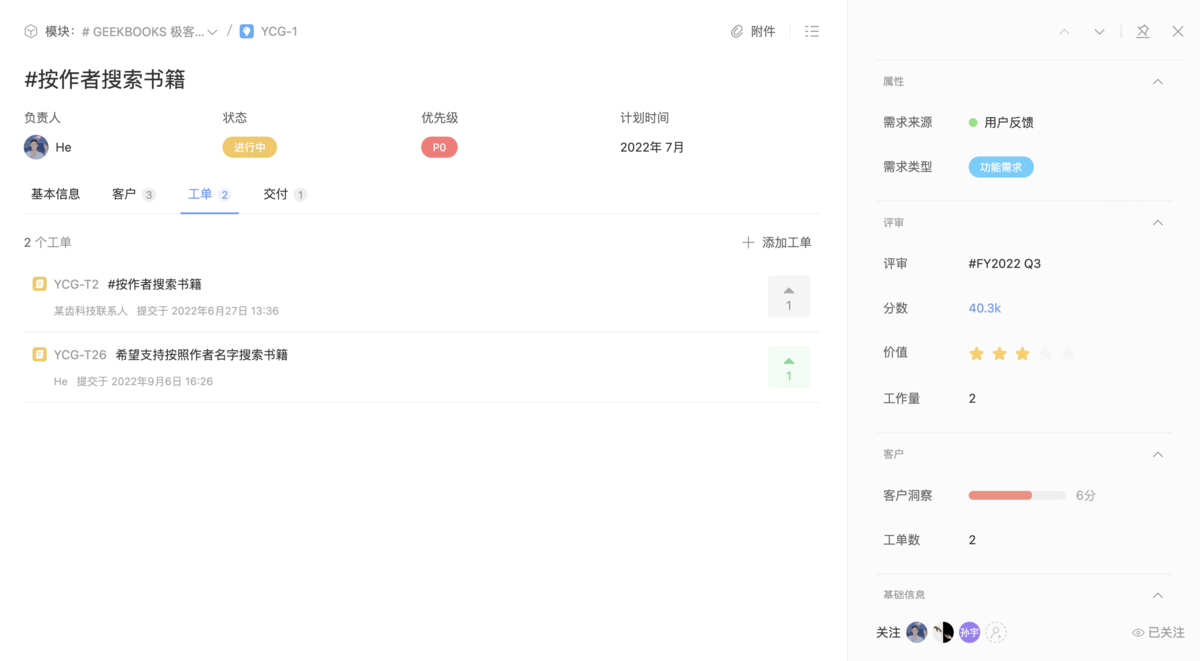Screen dimensions: 1200x661
Task: Click 添加工单 to add a work order
Action: (x=786, y=242)
